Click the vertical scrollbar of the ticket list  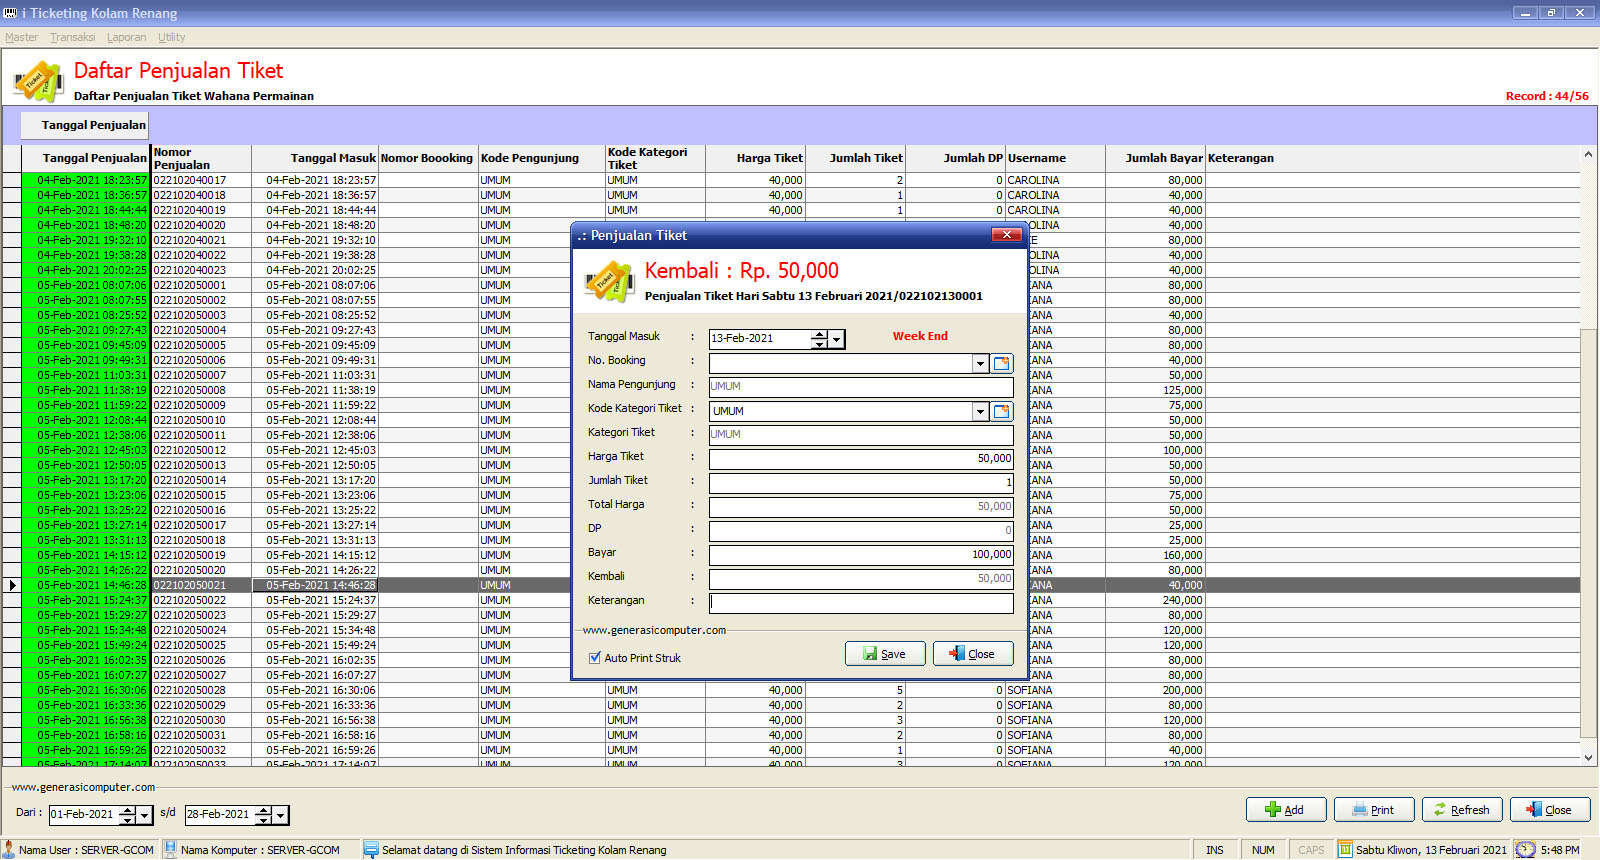(x=1588, y=500)
